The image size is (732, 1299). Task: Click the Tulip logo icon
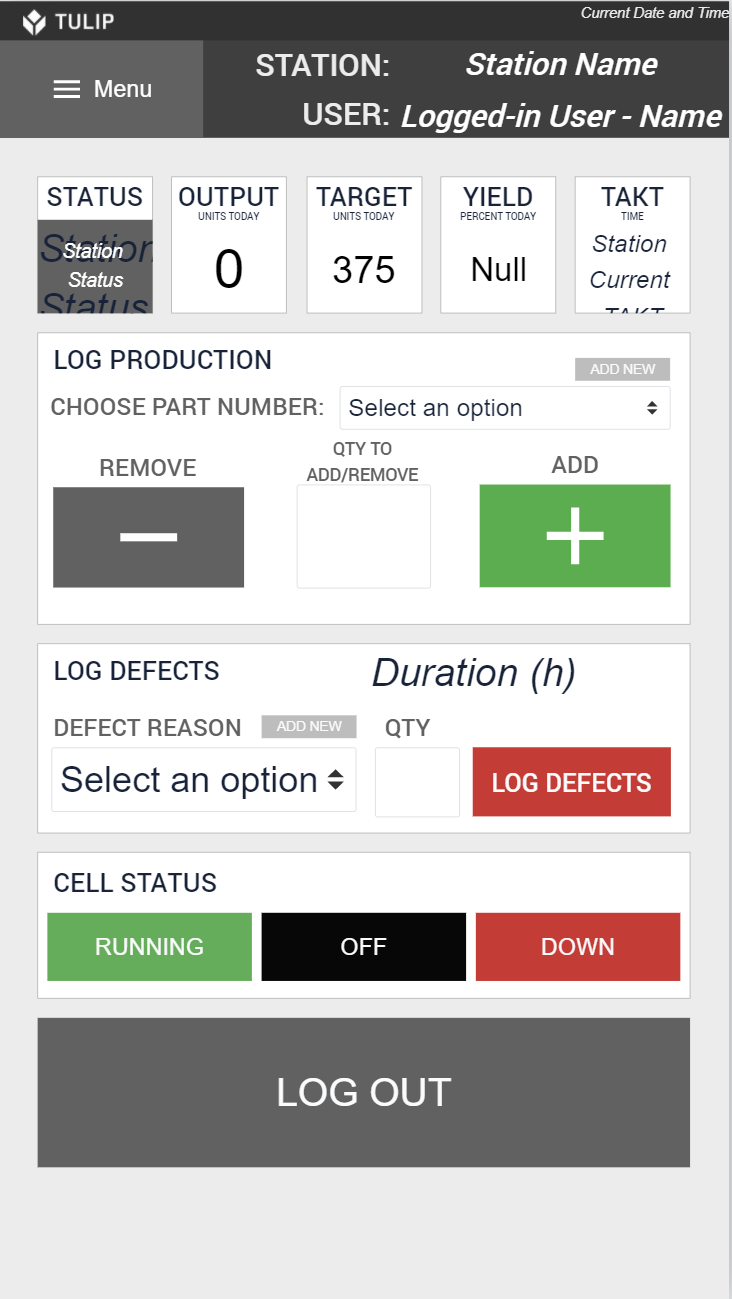35,21
